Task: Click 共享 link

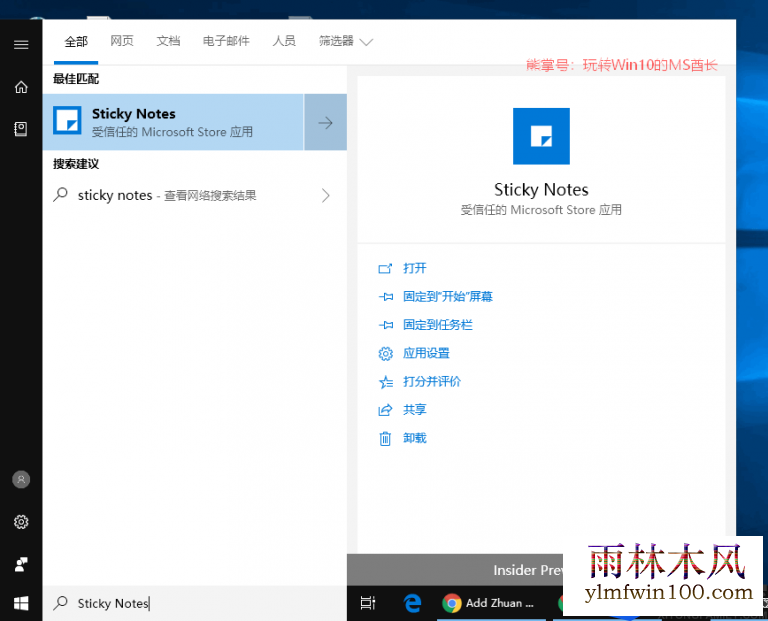Action: [414, 410]
